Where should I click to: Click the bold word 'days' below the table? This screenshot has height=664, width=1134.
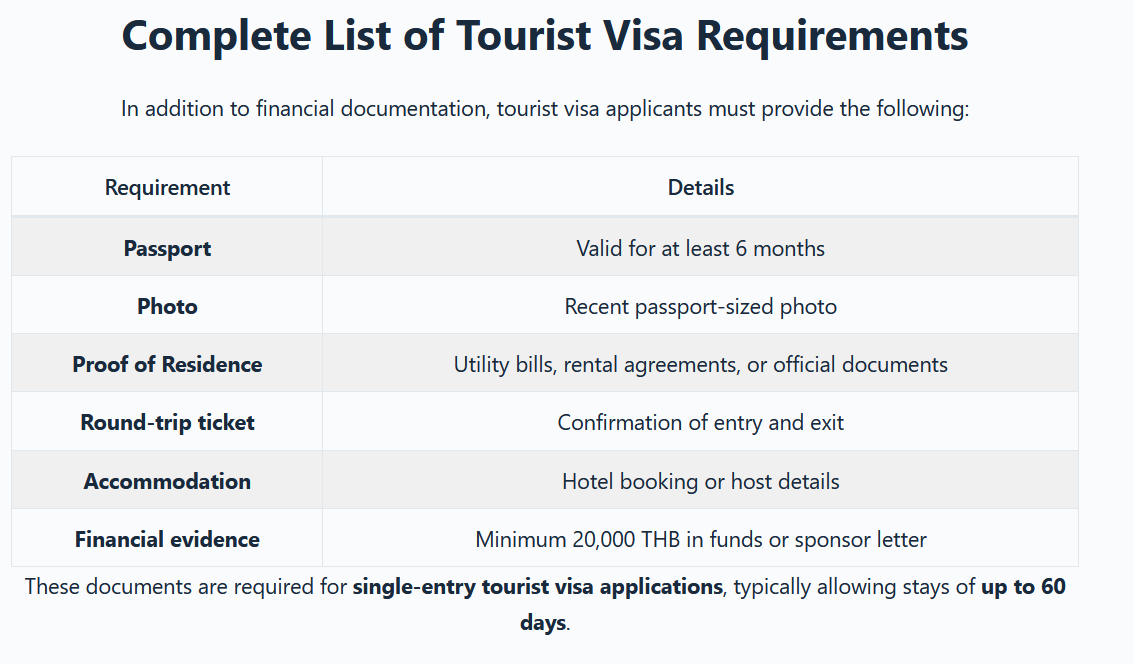(543, 622)
